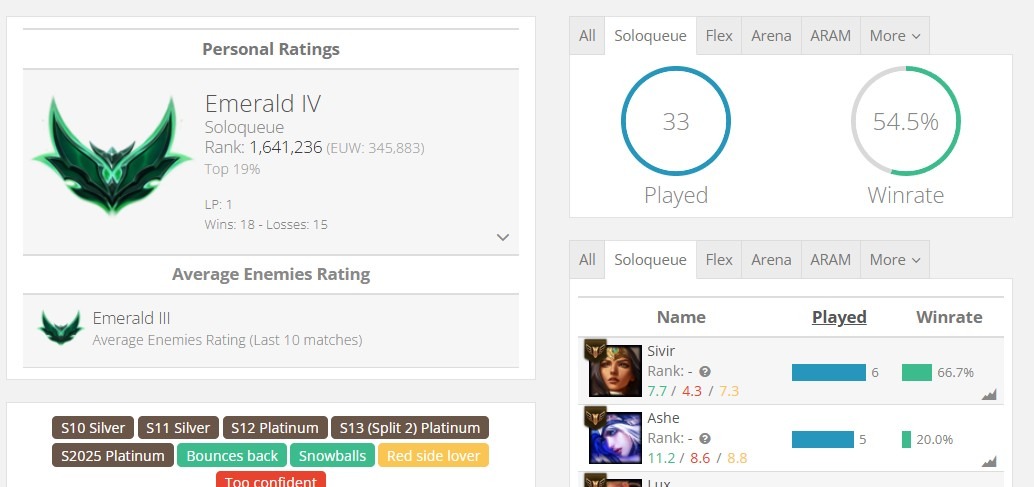Image resolution: width=1034 pixels, height=487 pixels.
Task: Switch to the All tab in the summary panel
Action: 587,36
